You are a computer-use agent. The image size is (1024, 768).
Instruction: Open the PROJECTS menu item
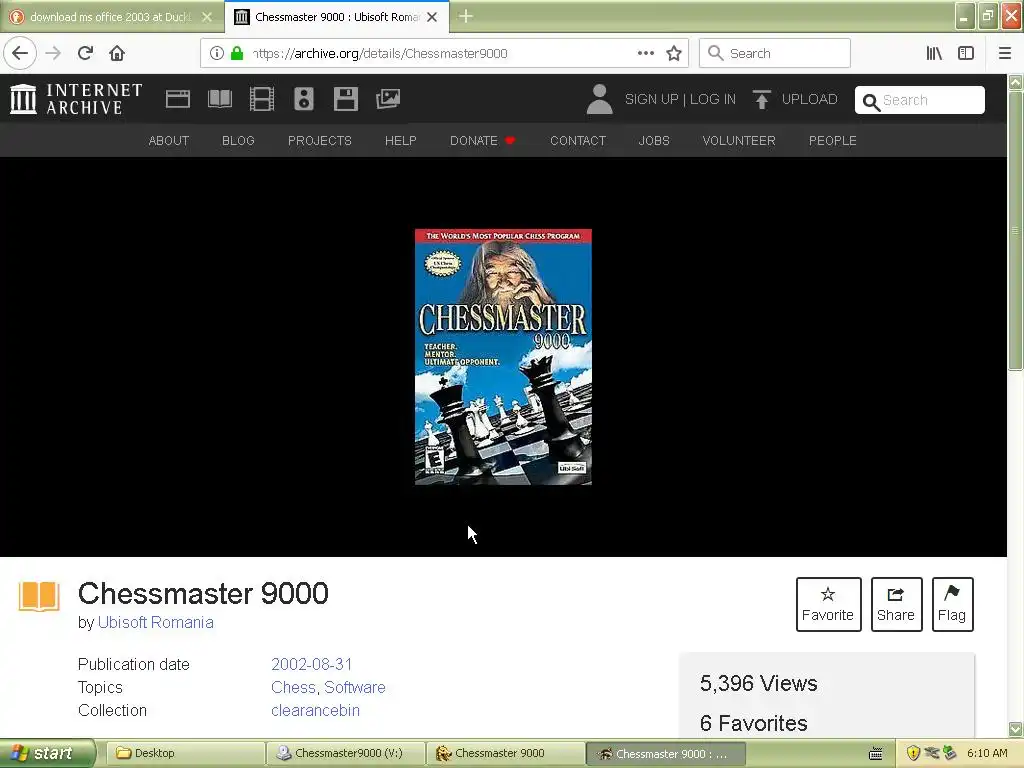319,140
